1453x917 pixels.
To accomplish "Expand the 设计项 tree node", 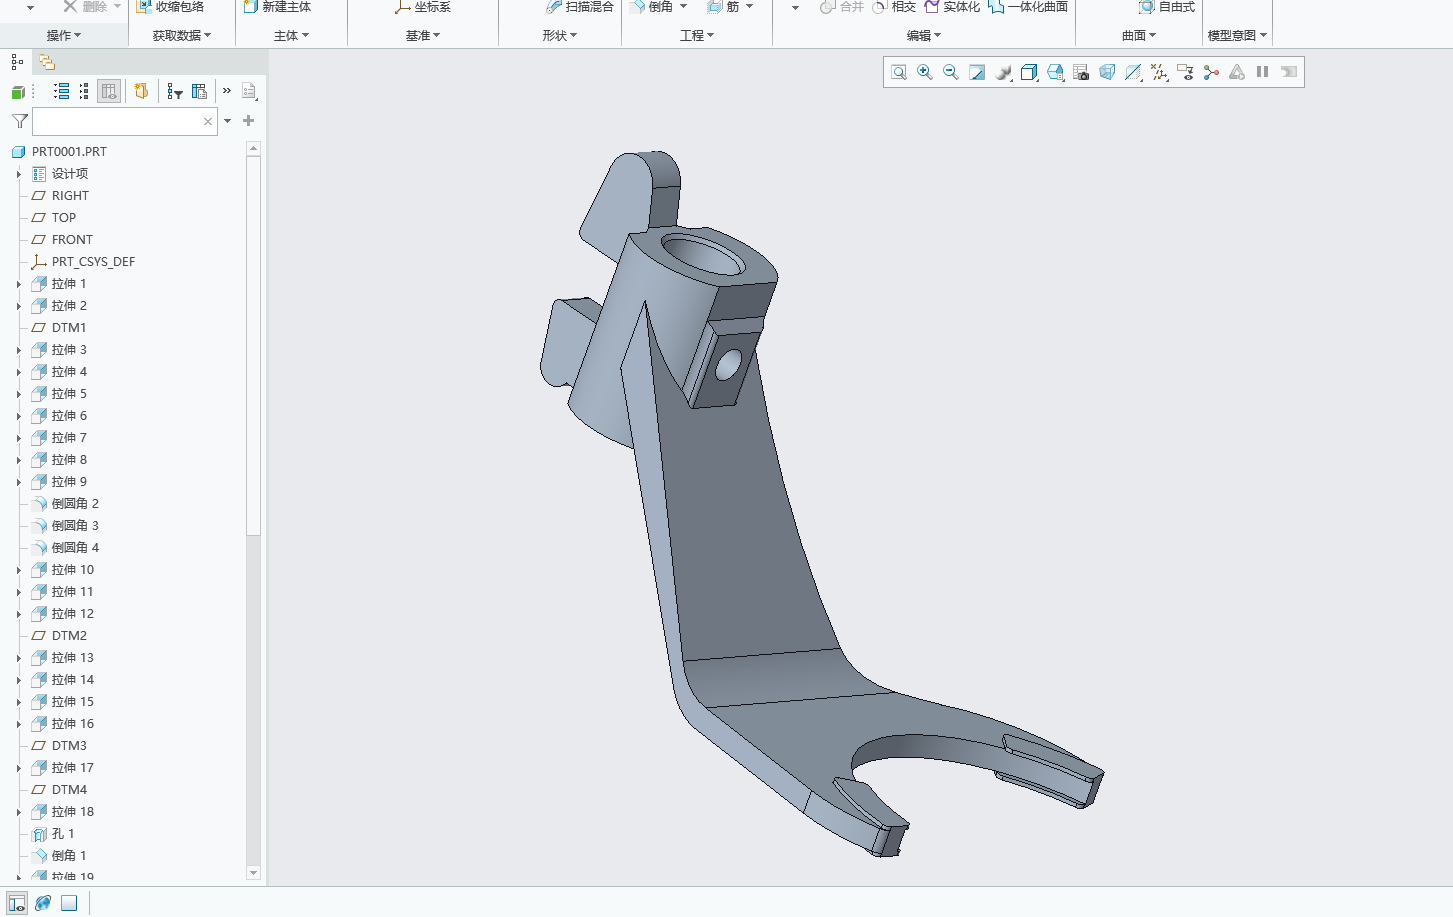I will 18,174.
